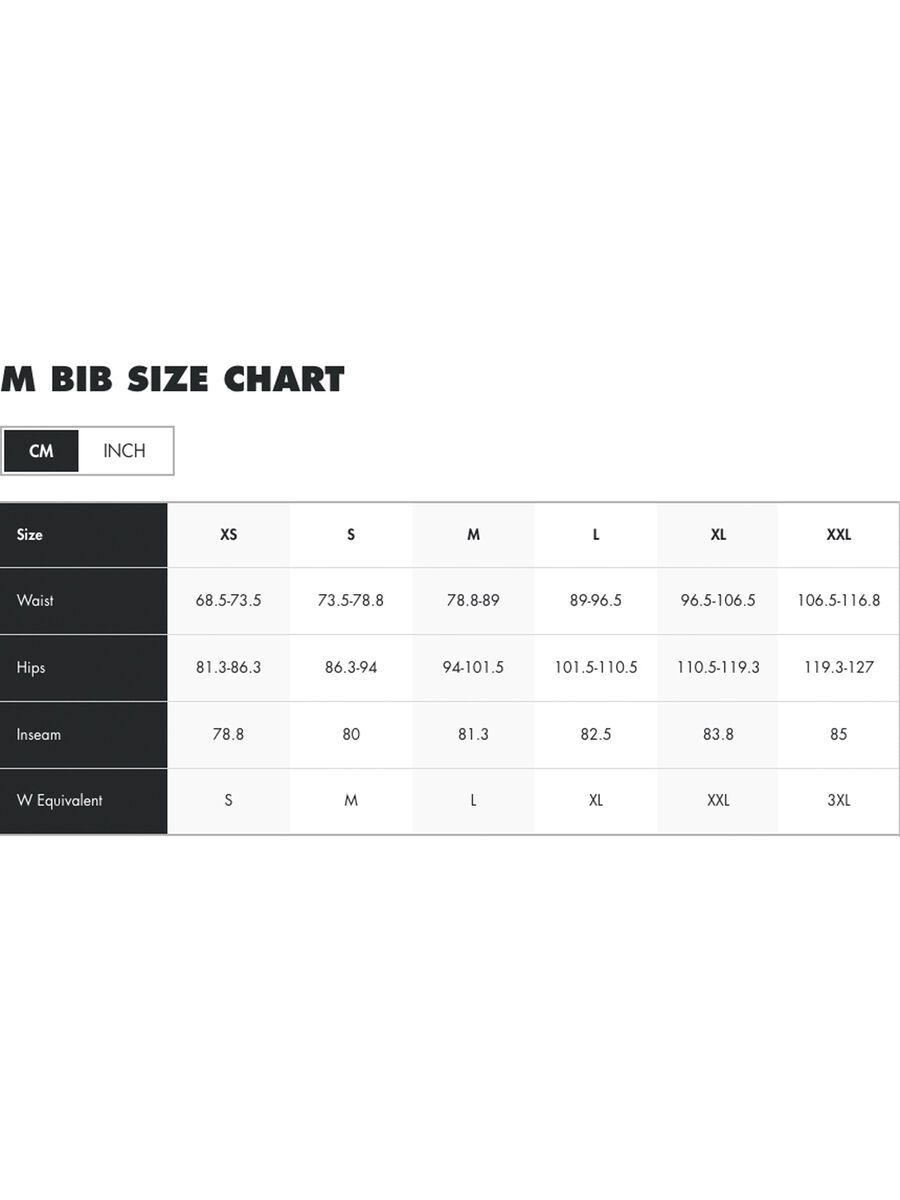Click the hips value 86.3-94
This screenshot has height=1200, width=900.
351,668
